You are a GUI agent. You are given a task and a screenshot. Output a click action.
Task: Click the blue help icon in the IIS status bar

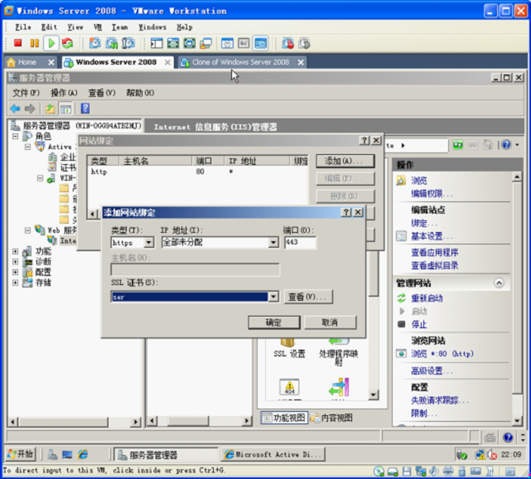click(508, 437)
